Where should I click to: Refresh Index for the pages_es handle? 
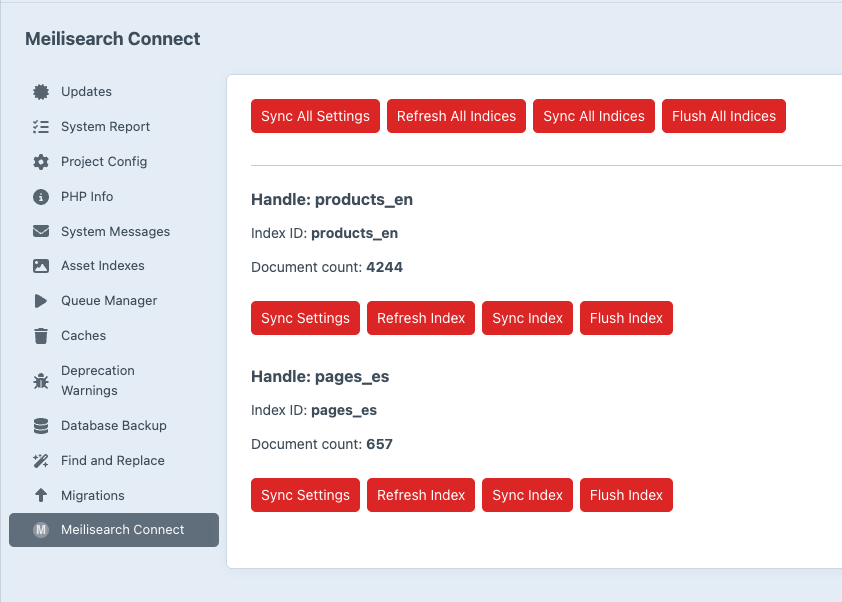tap(421, 495)
